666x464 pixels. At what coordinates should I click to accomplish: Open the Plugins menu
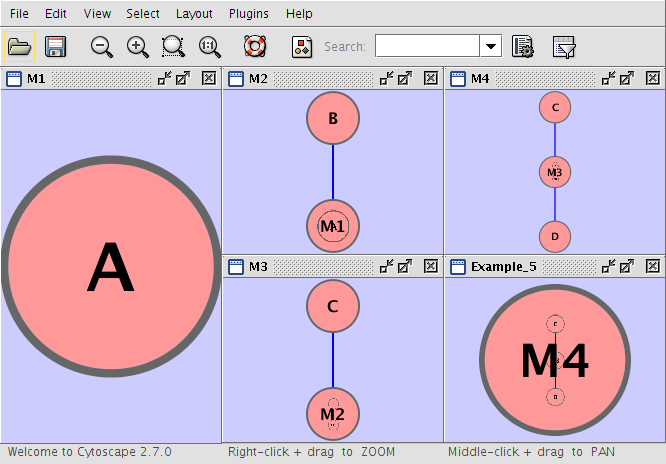pyautogui.click(x=249, y=14)
